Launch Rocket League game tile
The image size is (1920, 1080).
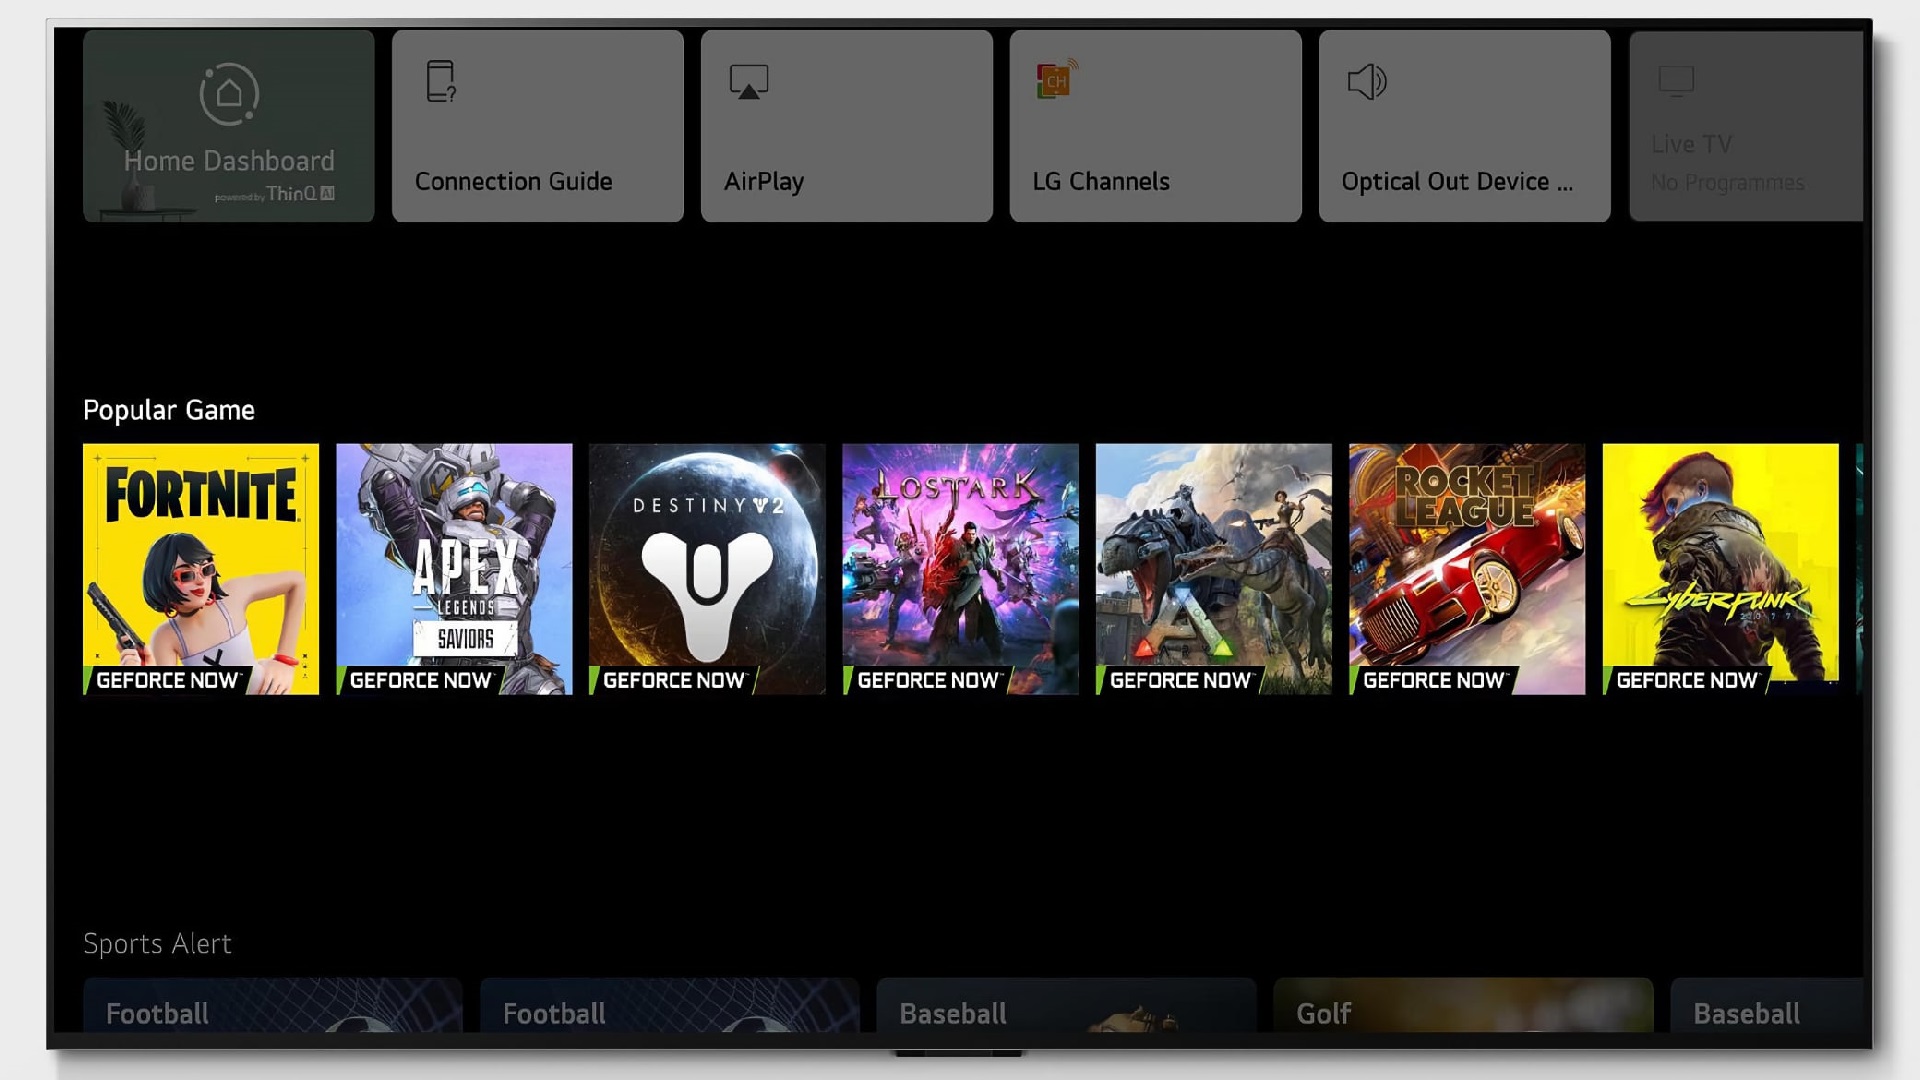point(1467,569)
